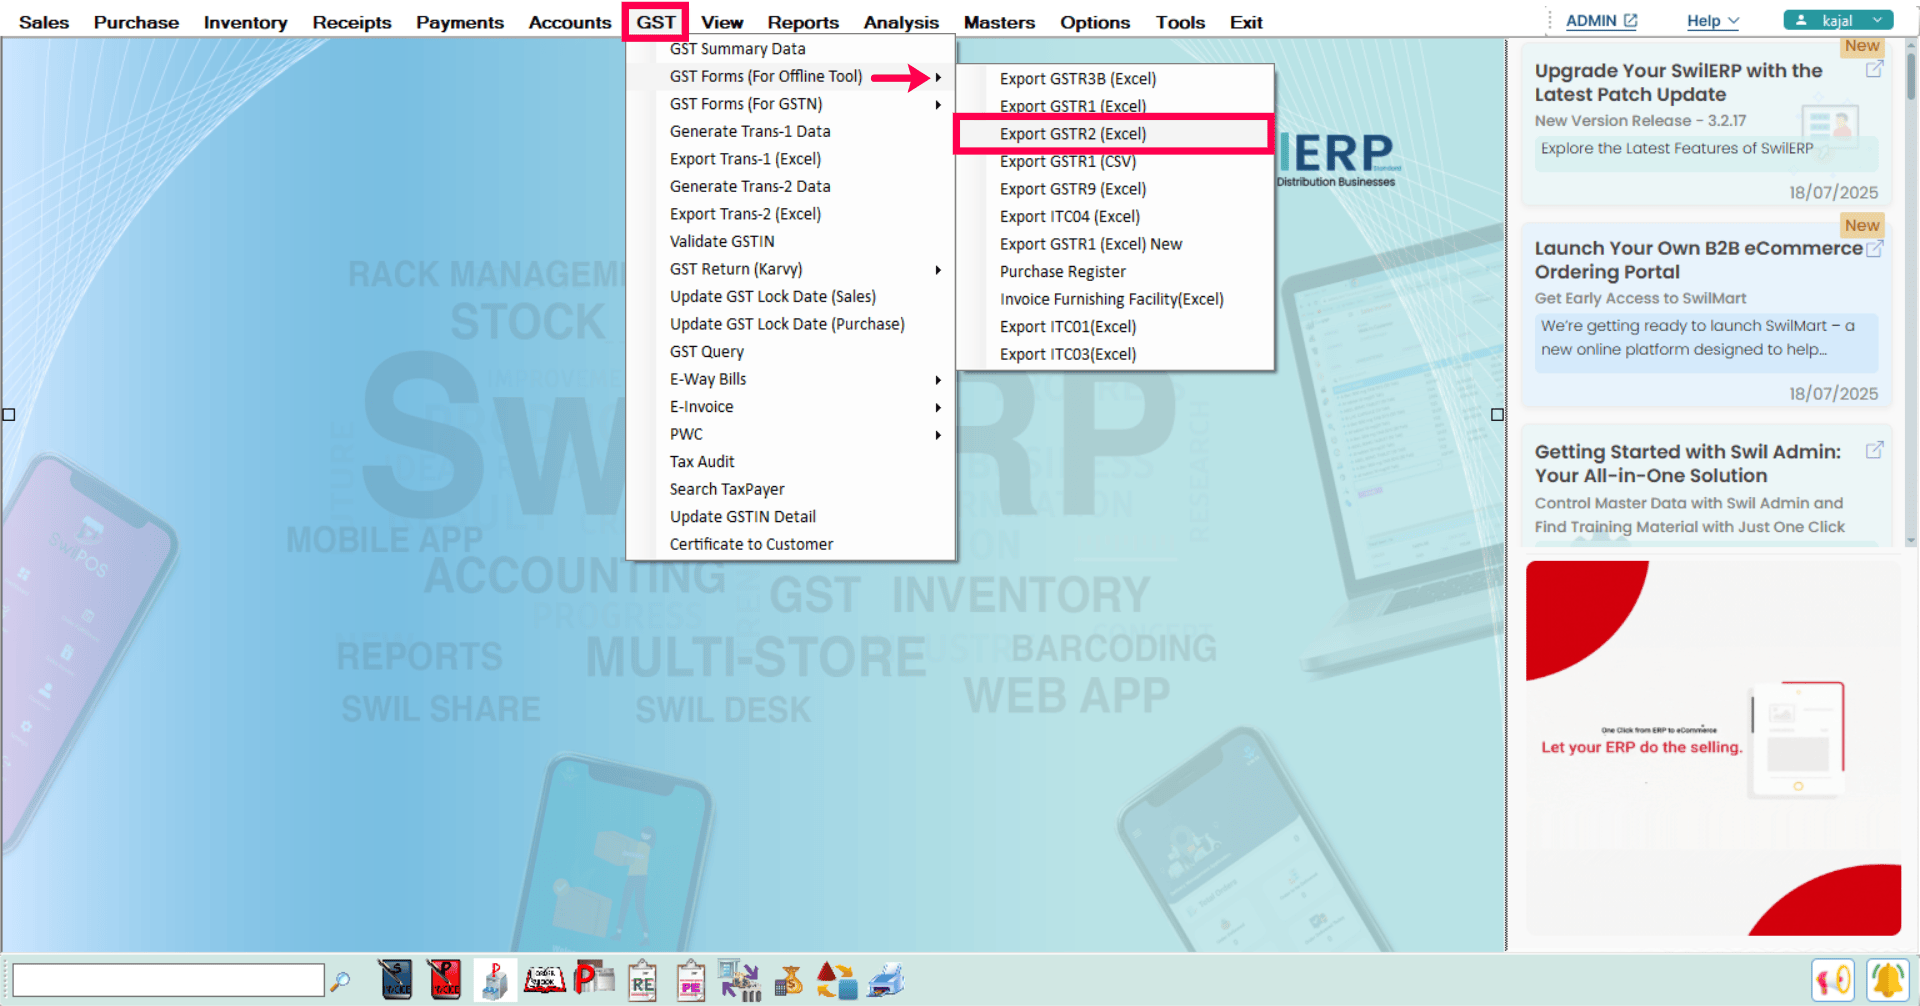Select GST Forms (For Offline Tool) menu entry
The height and width of the screenshot is (1006, 1920).
pyautogui.click(x=790, y=76)
